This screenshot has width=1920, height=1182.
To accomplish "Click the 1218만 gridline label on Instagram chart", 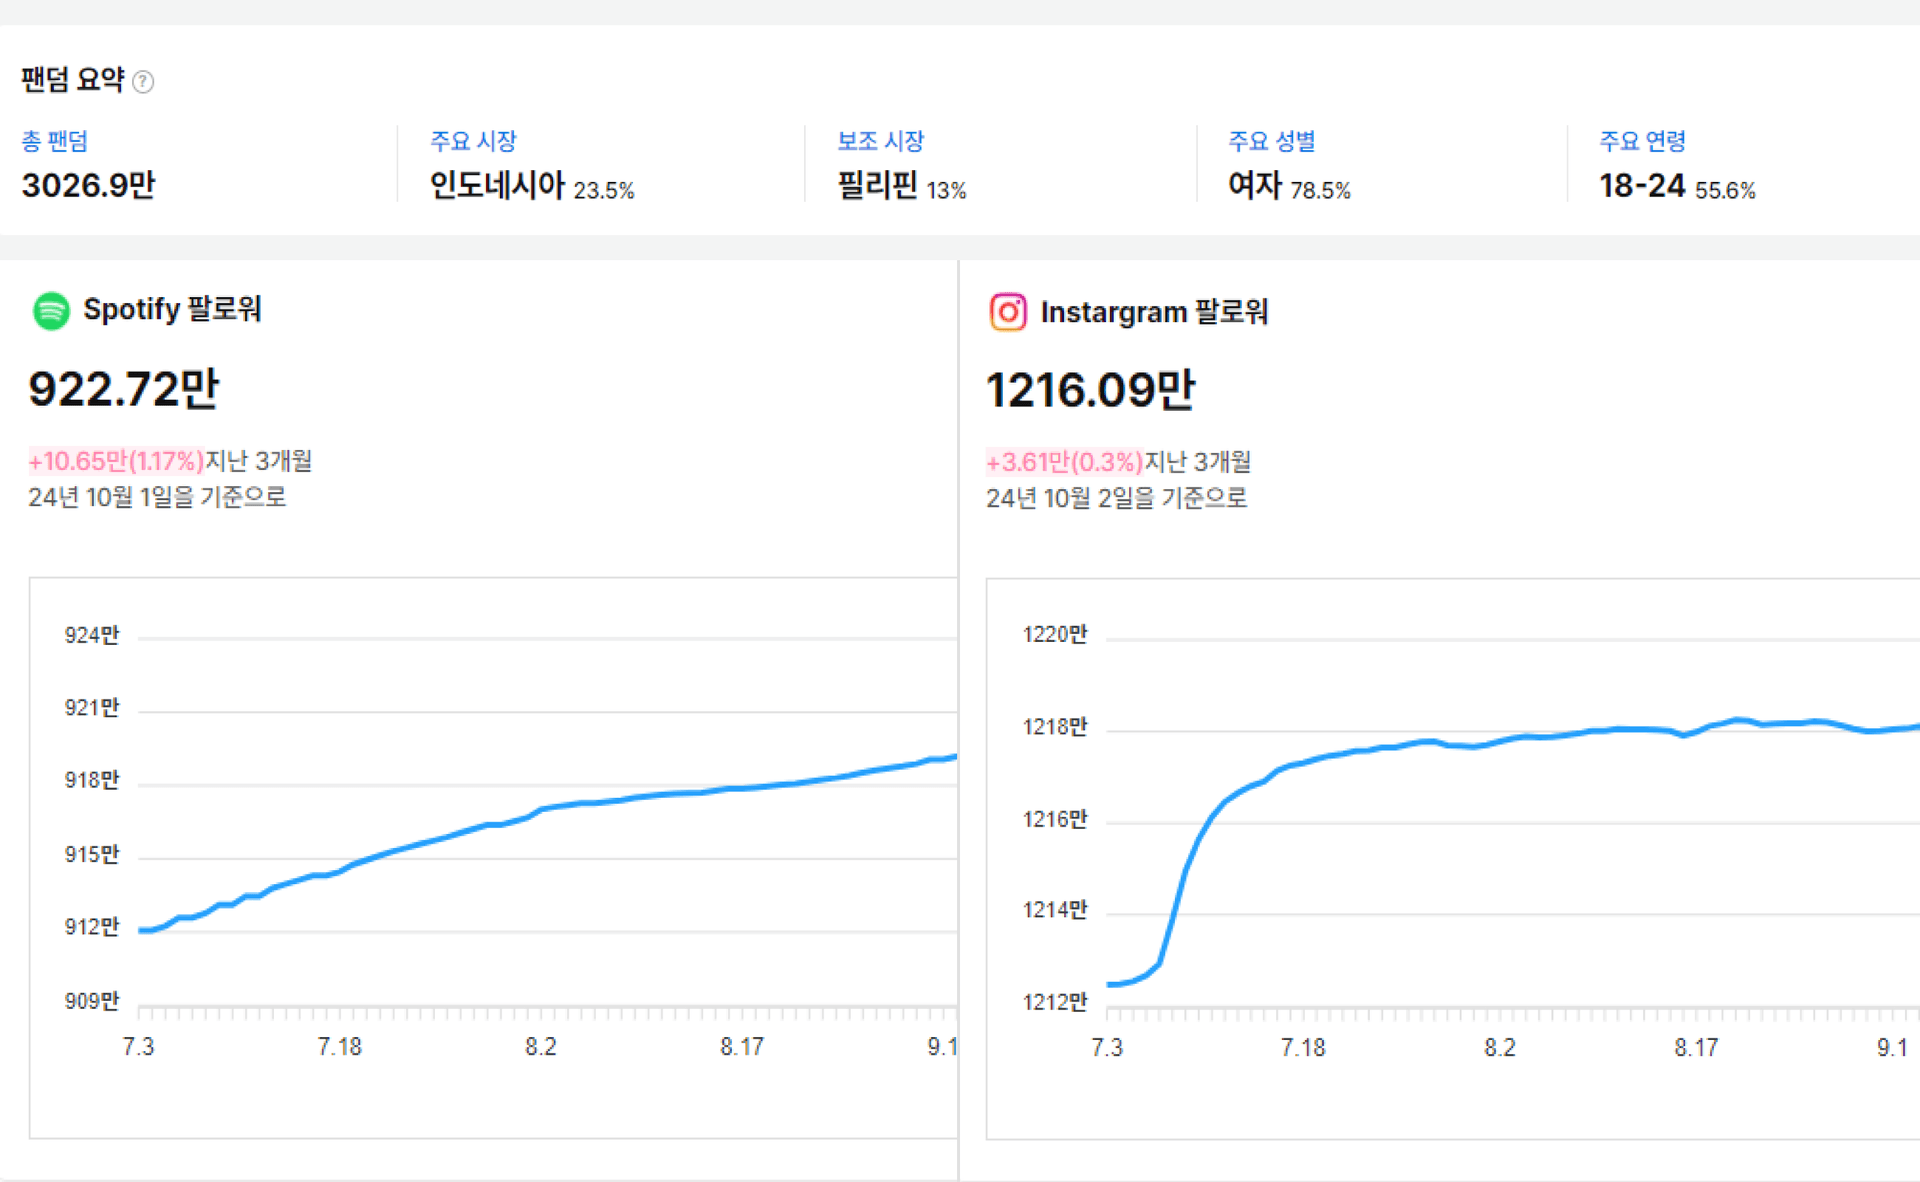I will click(x=1054, y=727).
